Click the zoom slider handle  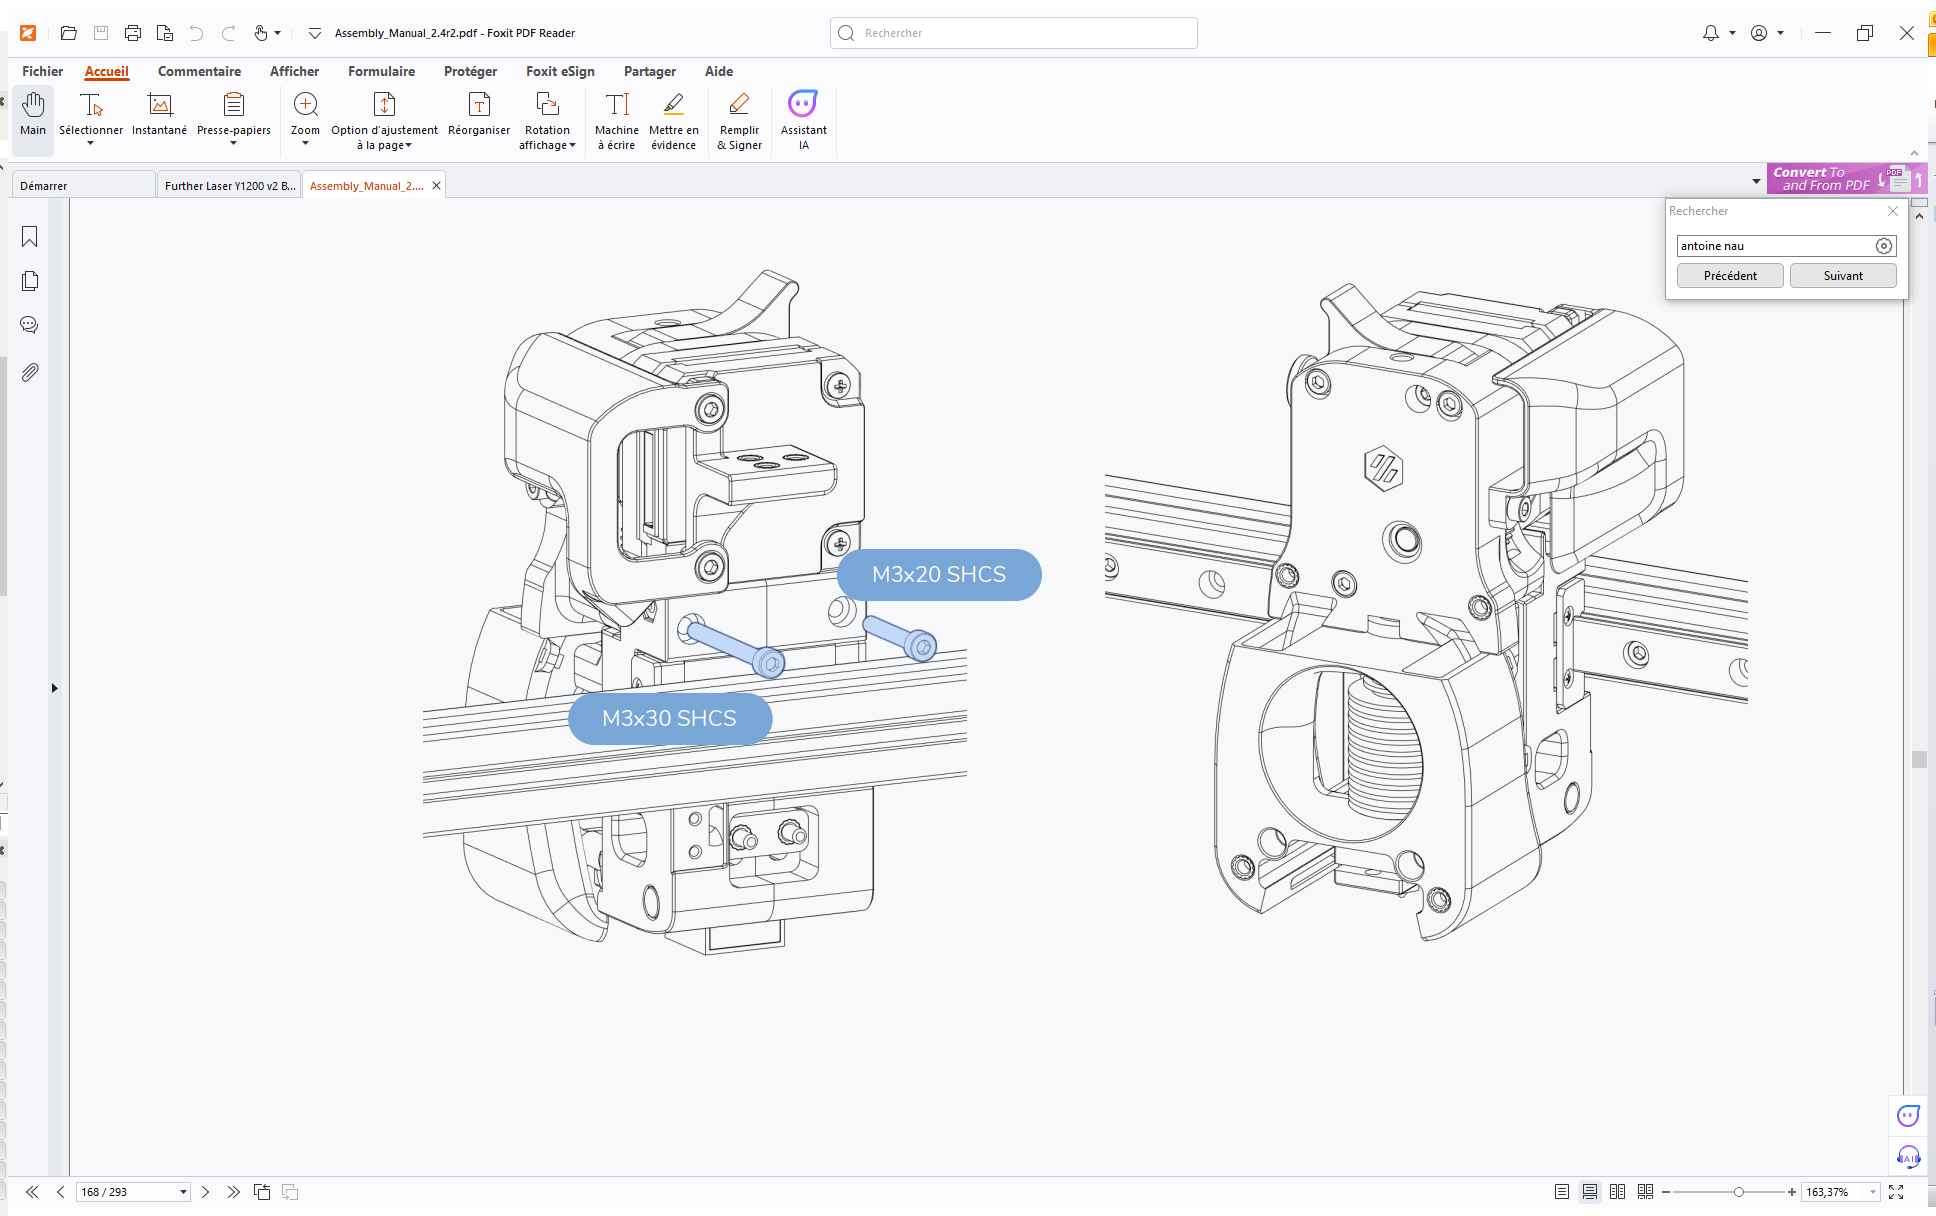[1739, 1192]
